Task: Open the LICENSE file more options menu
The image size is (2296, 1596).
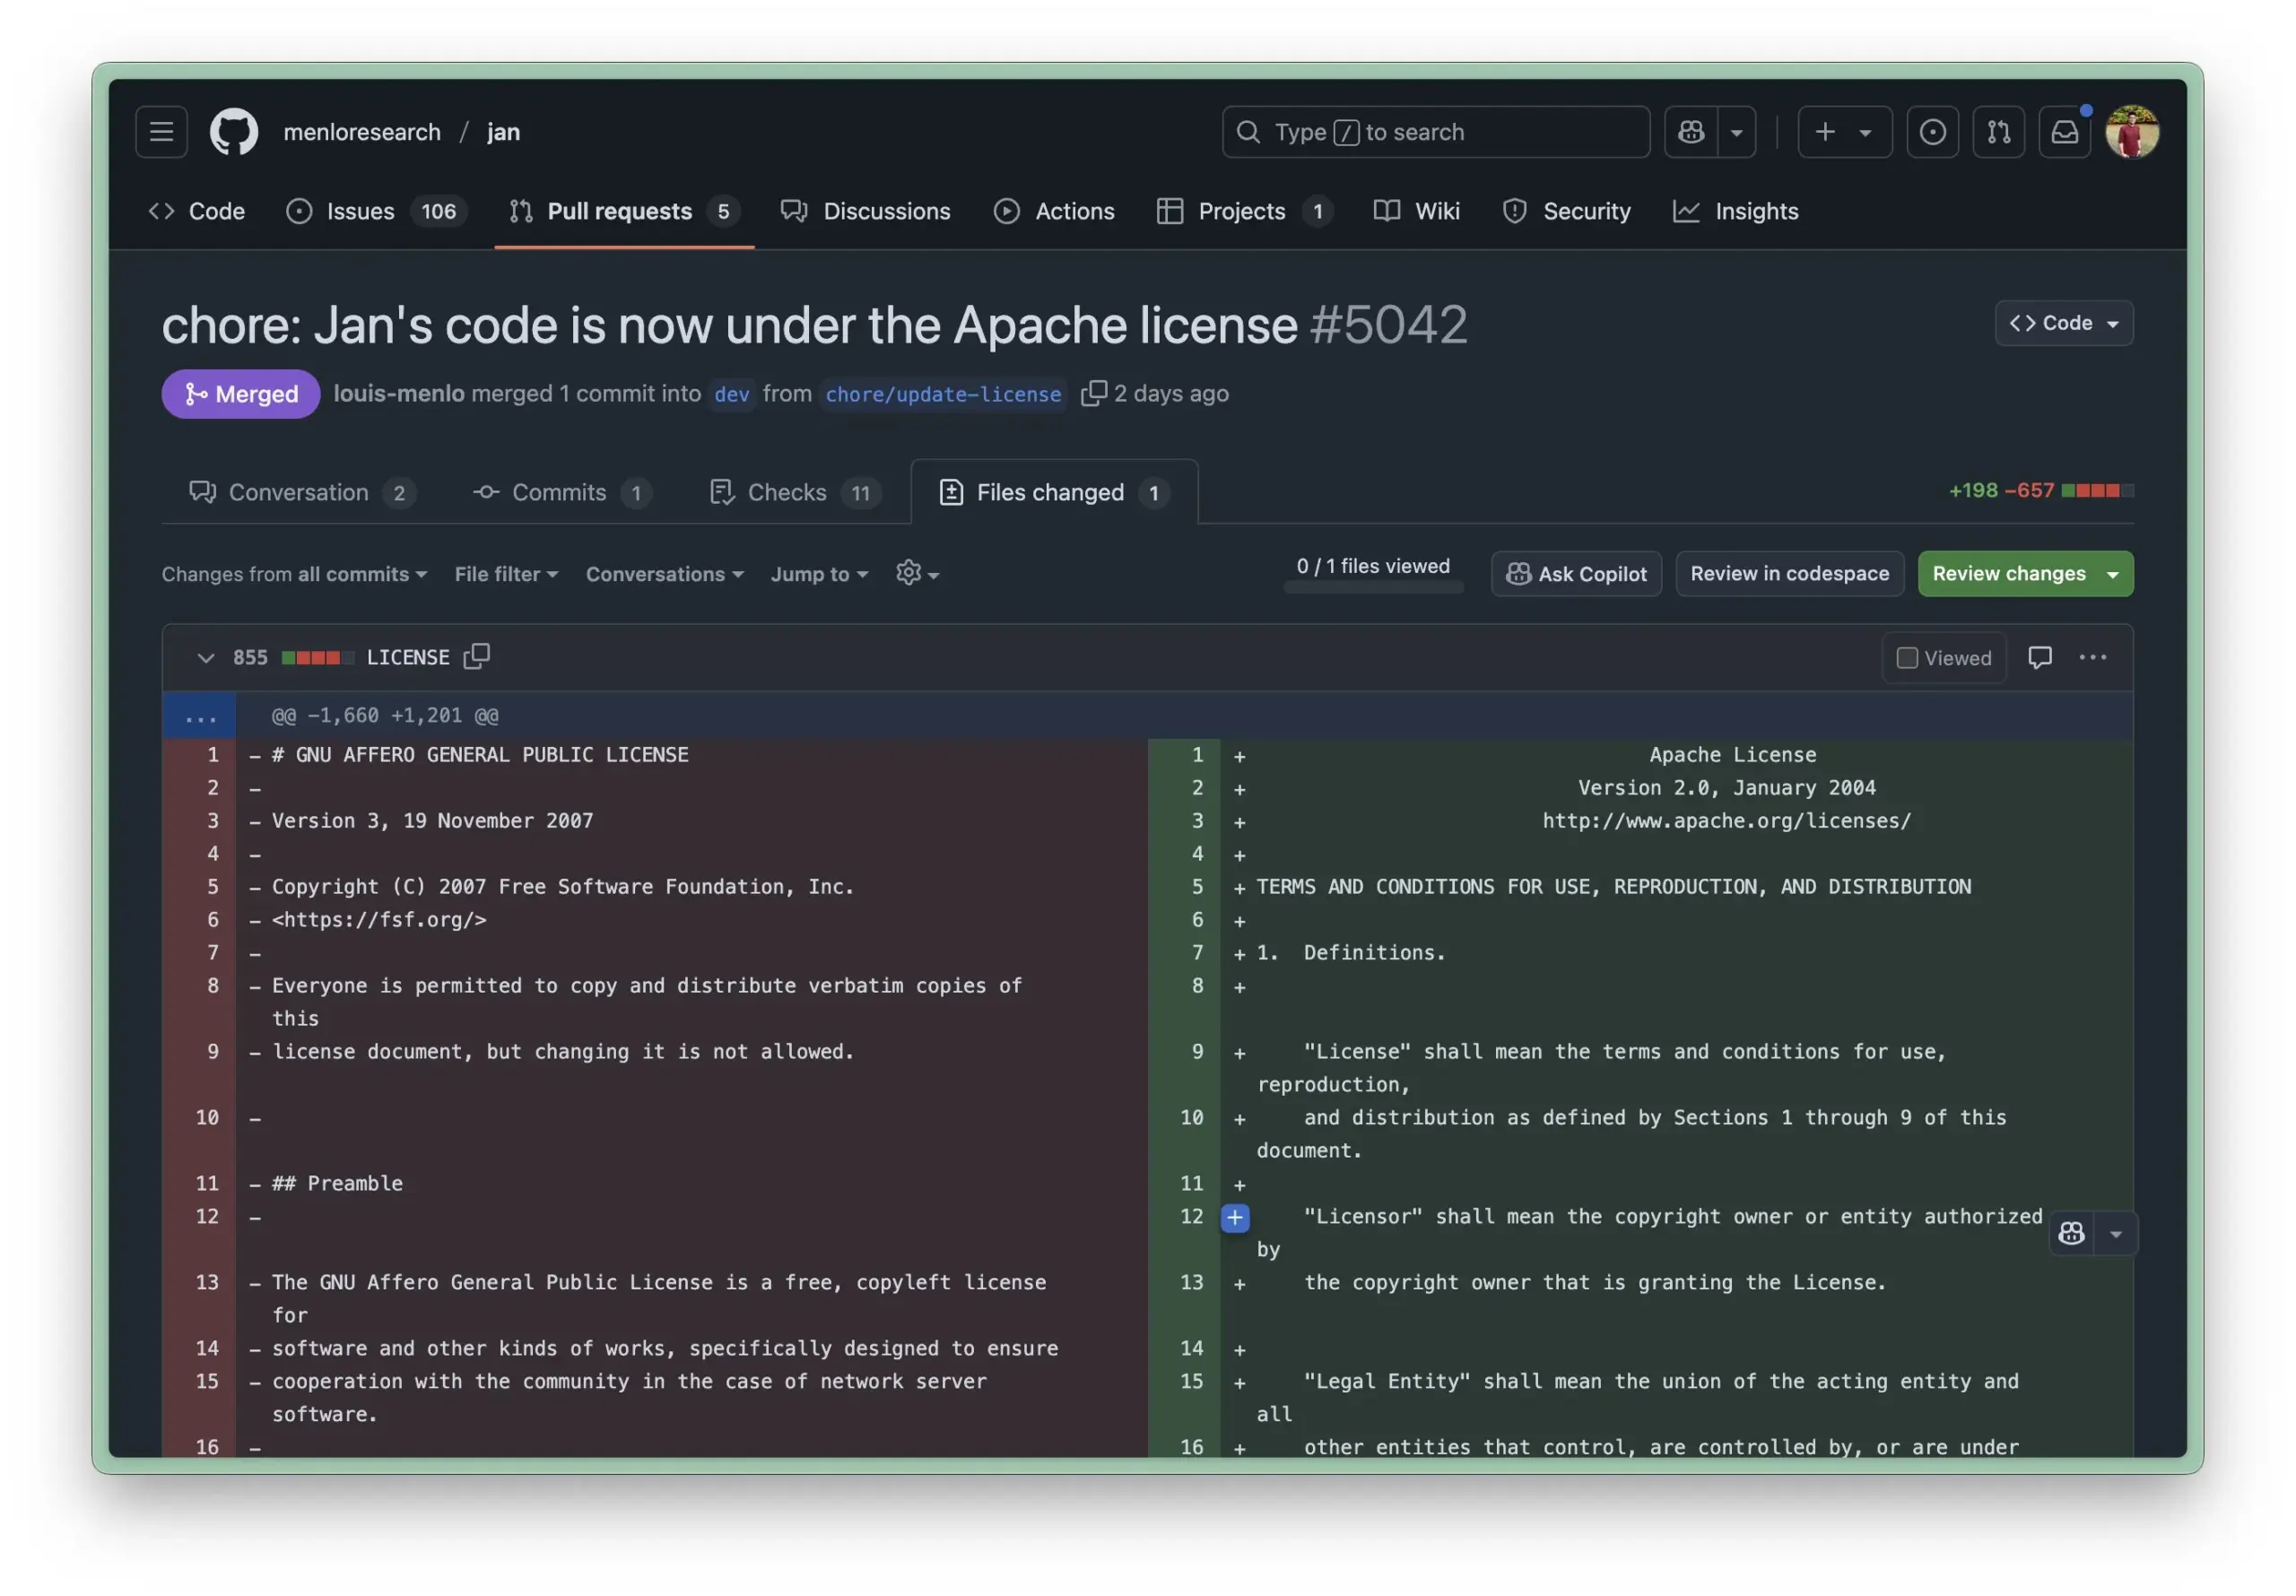Action: coord(2092,658)
